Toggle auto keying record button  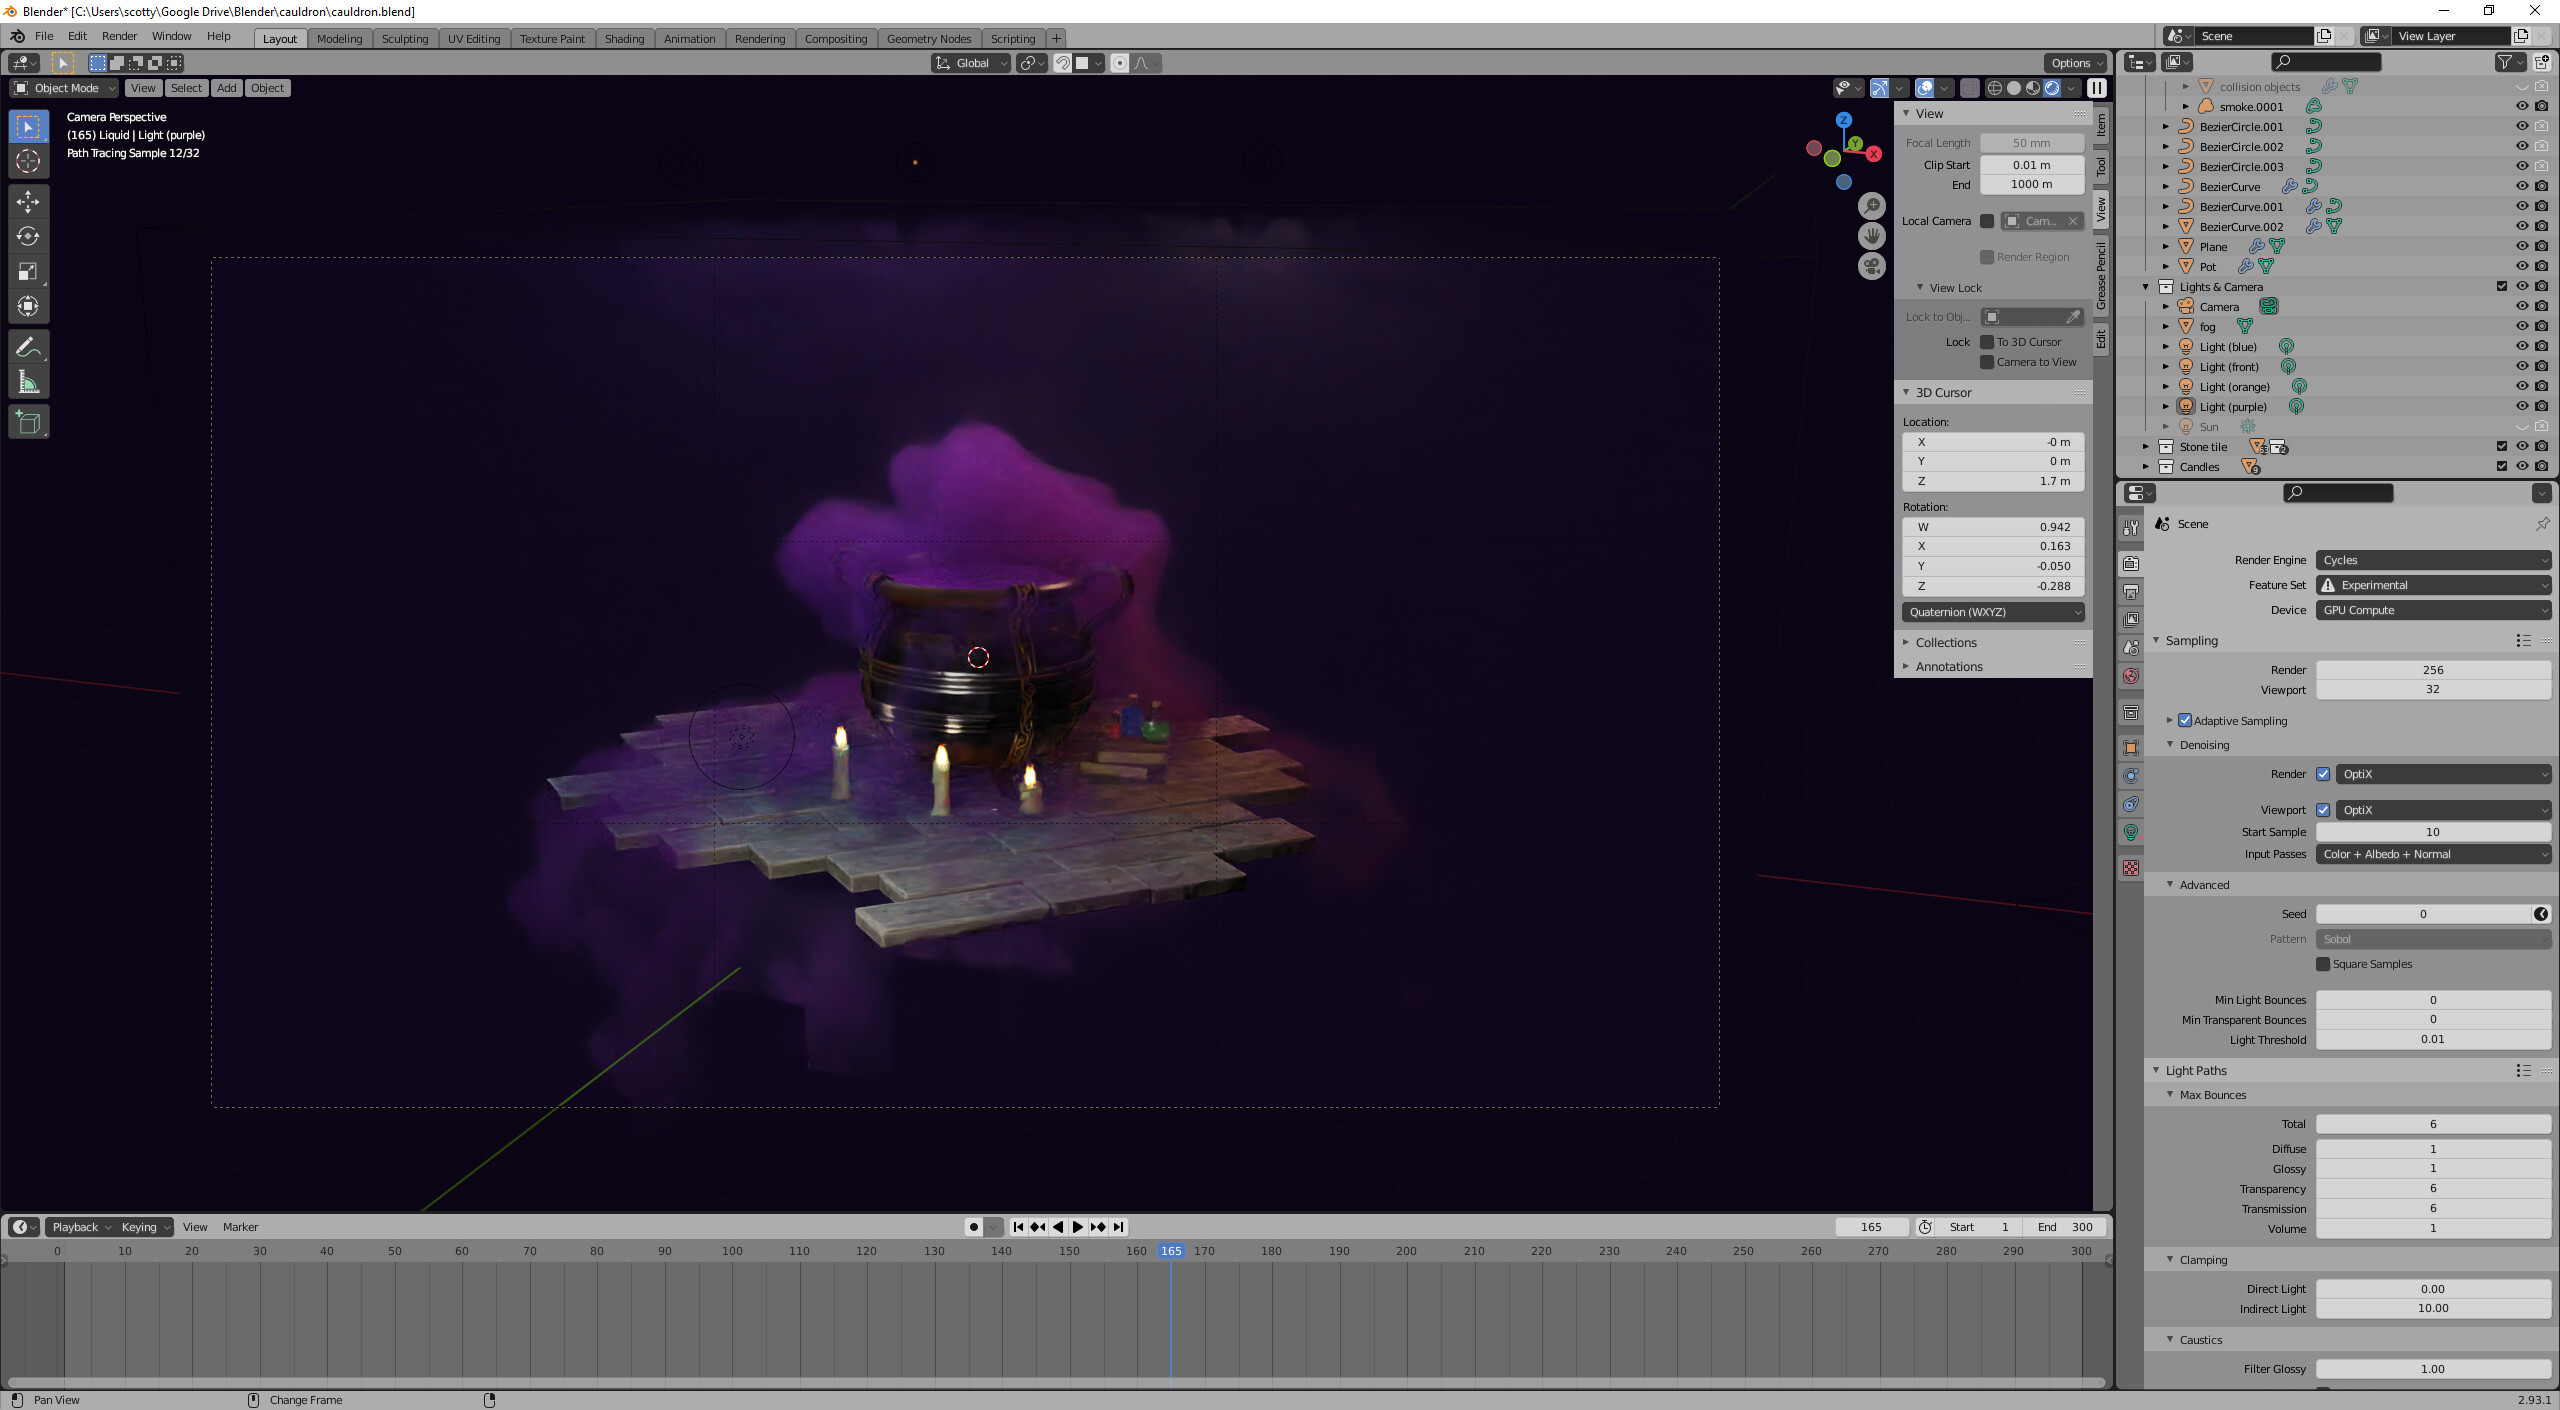pyautogui.click(x=973, y=1227)
